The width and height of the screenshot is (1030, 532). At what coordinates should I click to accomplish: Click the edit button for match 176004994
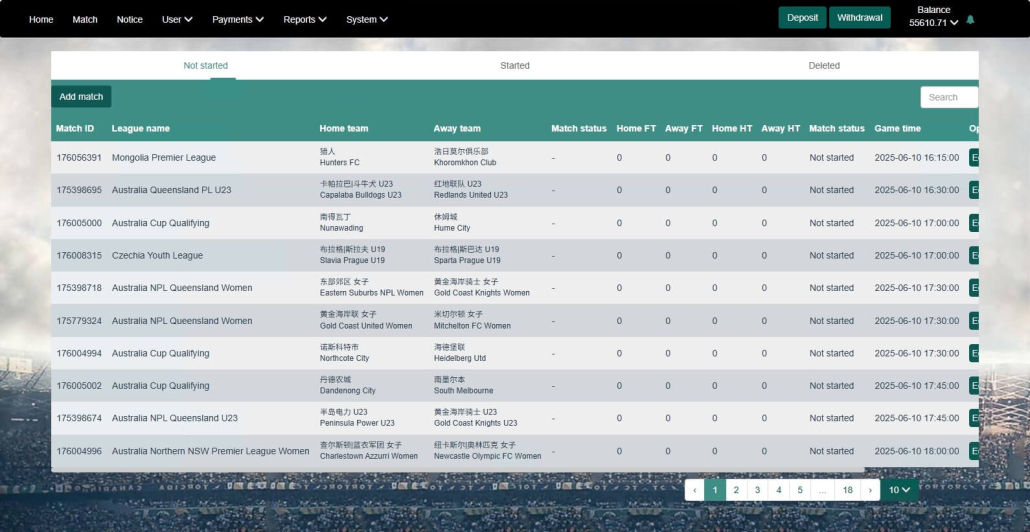point(974,353)
